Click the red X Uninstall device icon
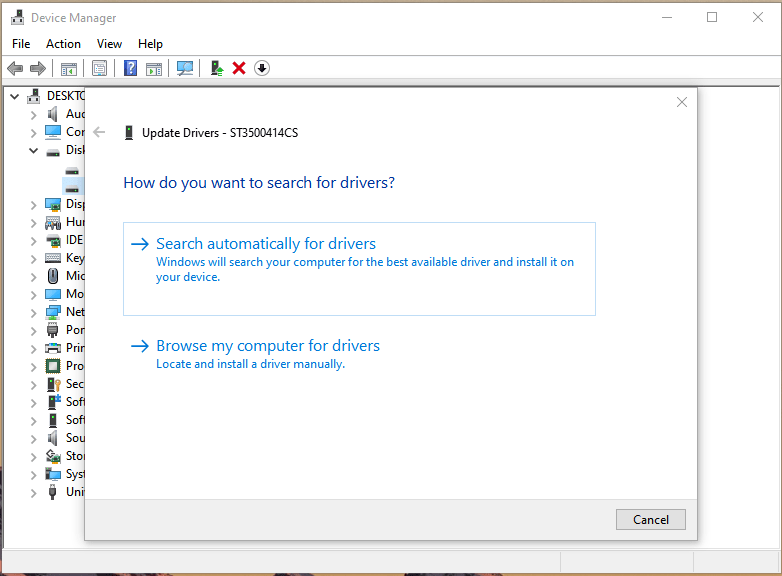This screenshot has width=782, height=576. point(239,68)
